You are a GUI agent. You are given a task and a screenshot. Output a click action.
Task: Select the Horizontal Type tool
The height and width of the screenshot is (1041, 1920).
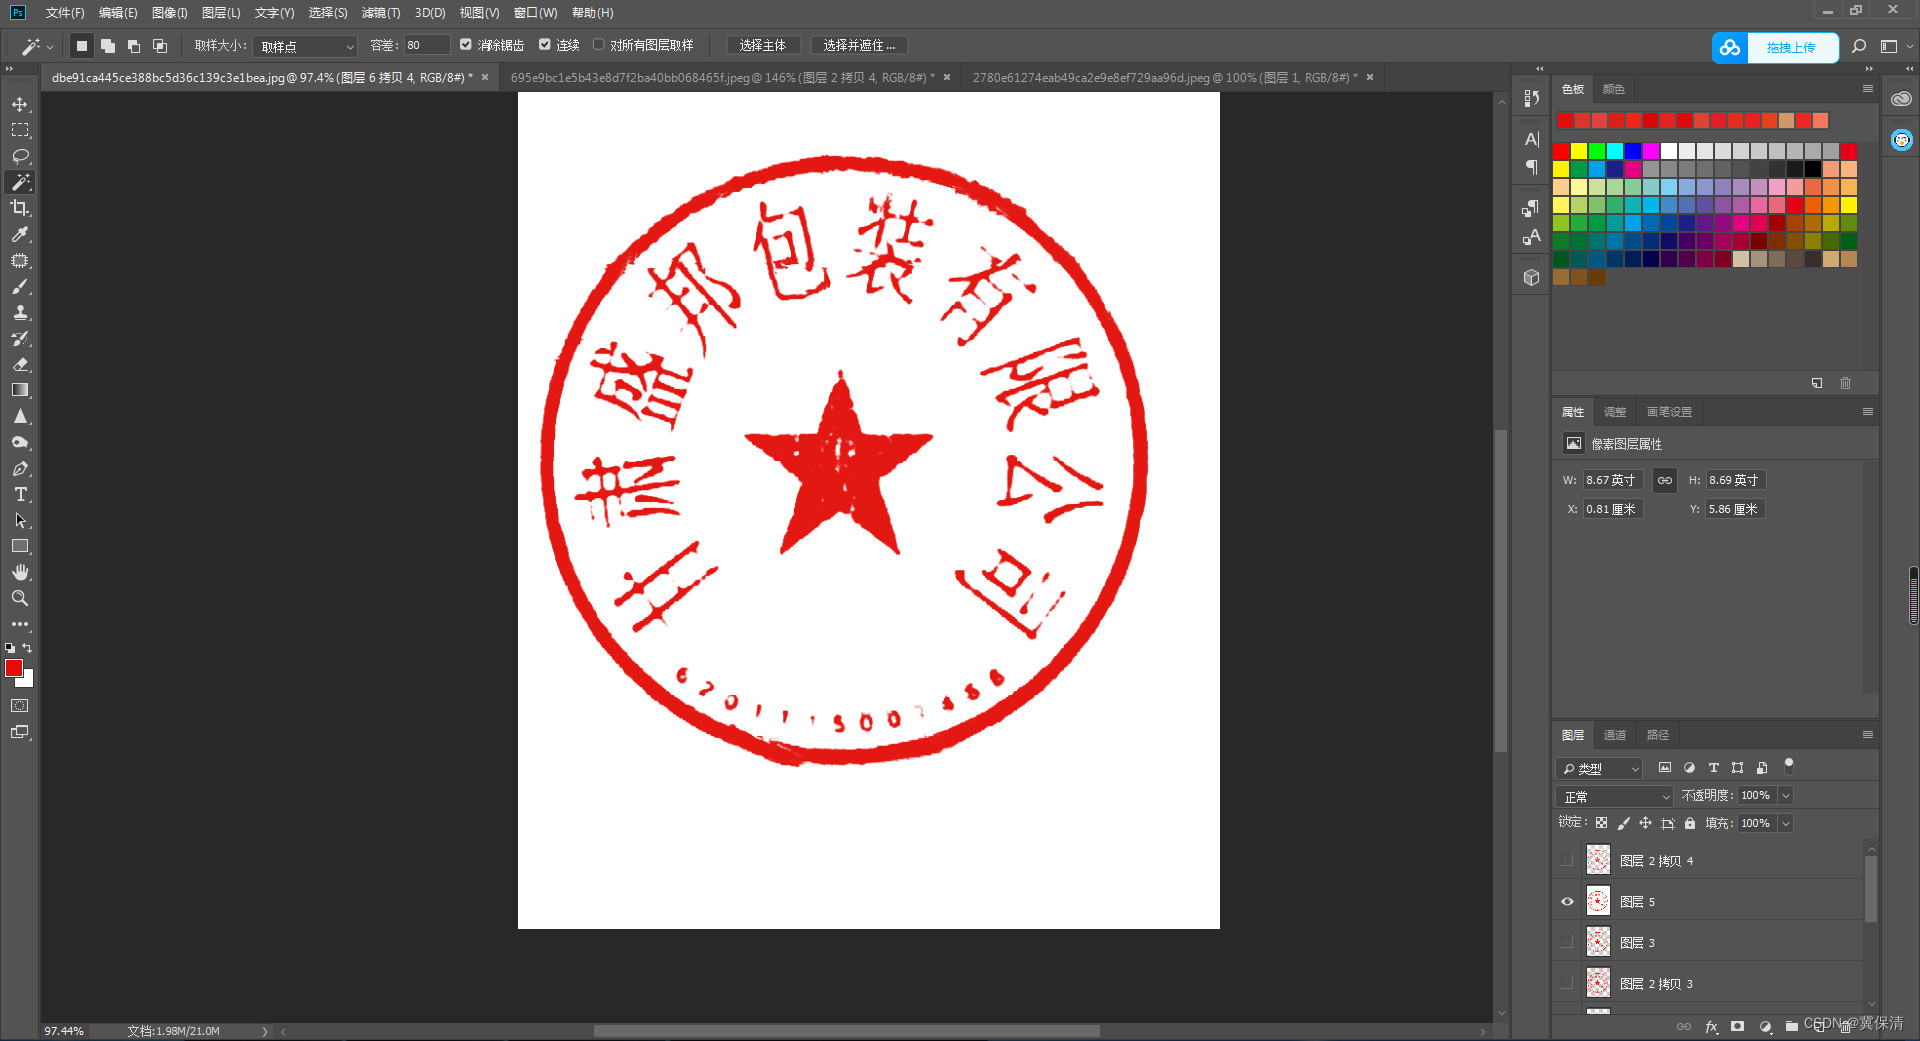pyautogui.click(x=20, y=495)
